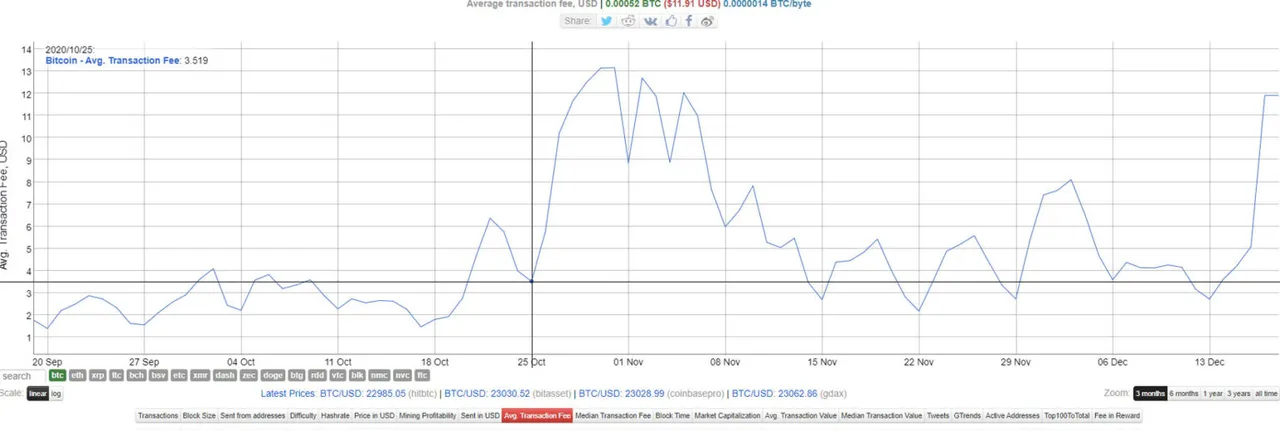This screenshot has height=431, width=1280.
Task: Open the Sent in USD tab
Action: (480, 415)
